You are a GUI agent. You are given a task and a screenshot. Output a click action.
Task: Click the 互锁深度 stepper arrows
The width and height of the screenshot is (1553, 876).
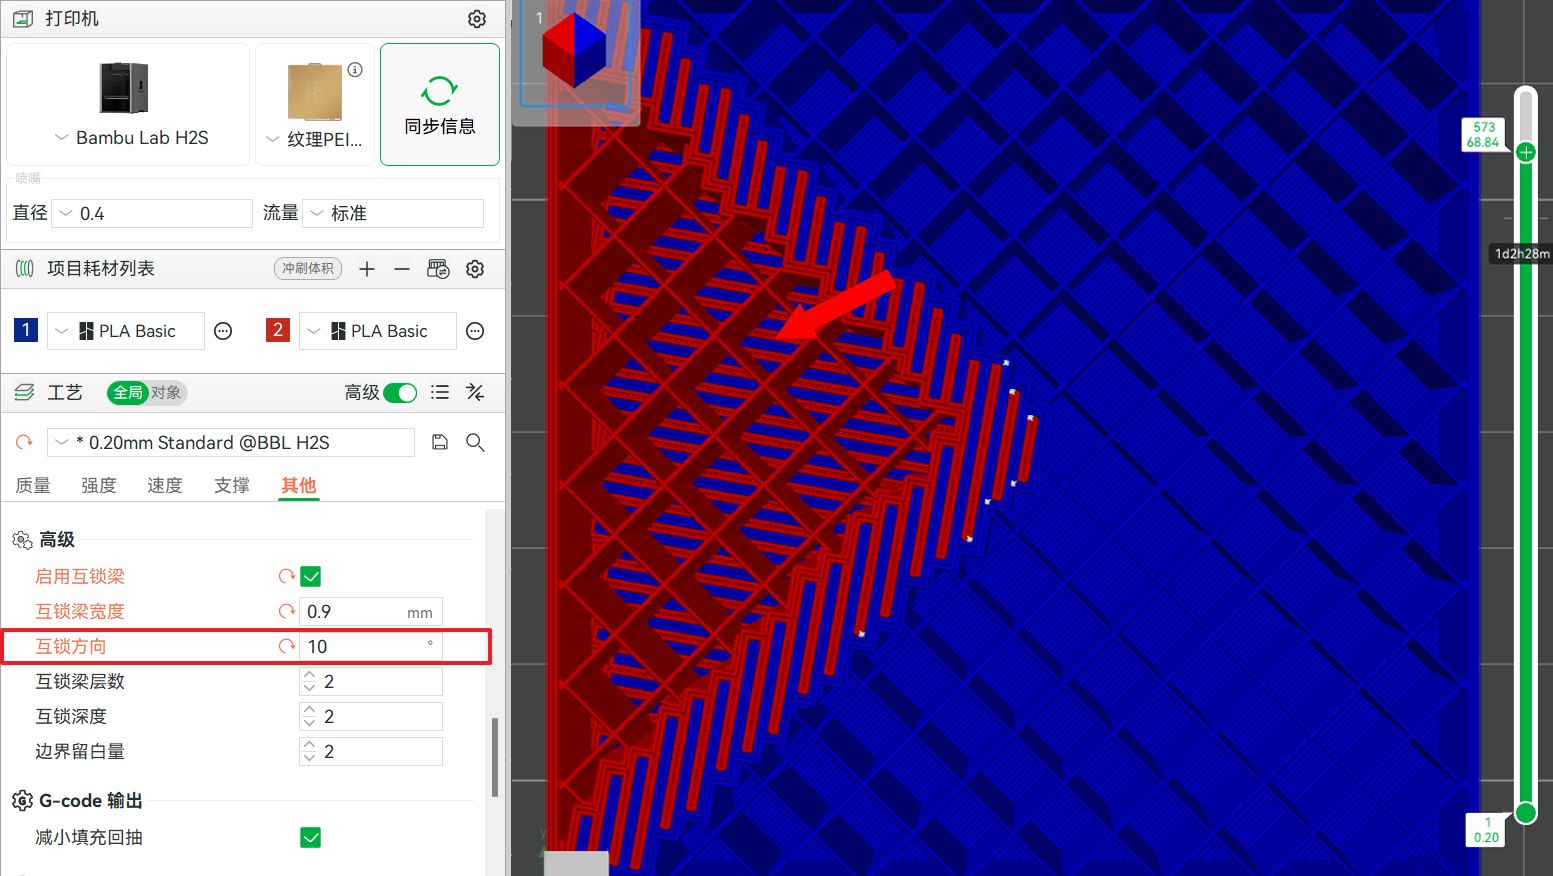click(x=309, y=716)
